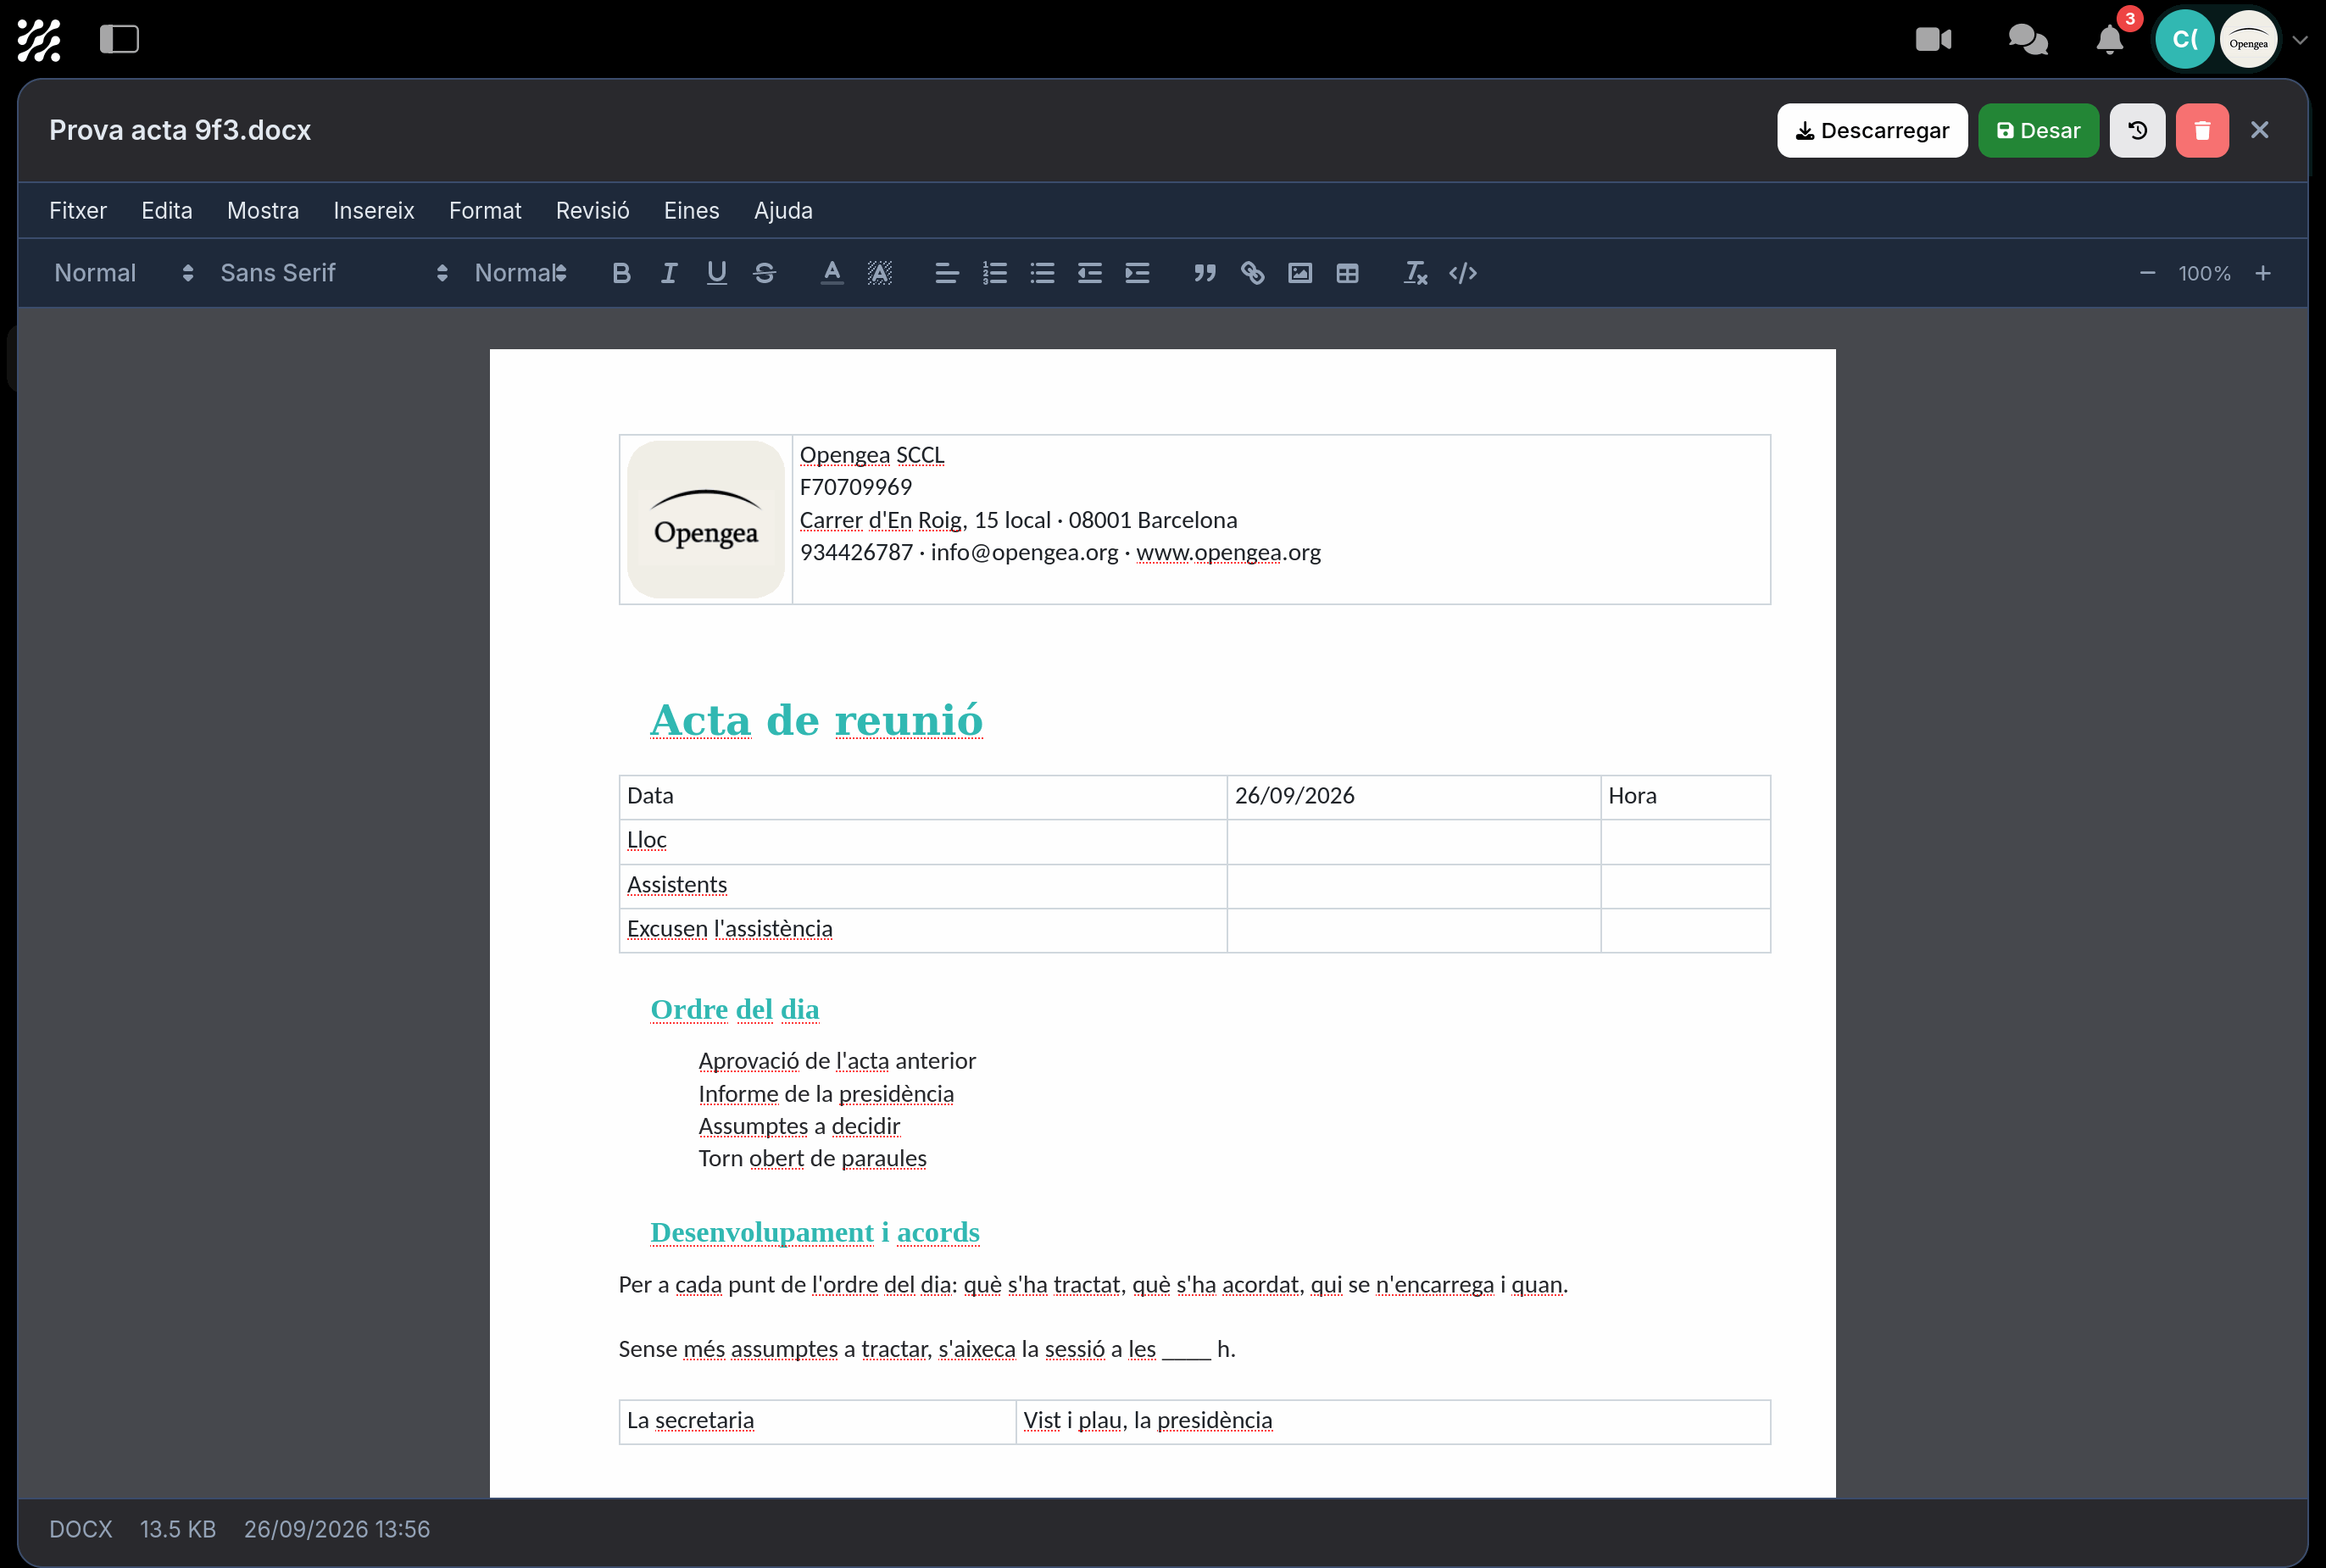Screen dimensions: 2326x1568
Task: Open the text color picker
Action: [832, 273]
